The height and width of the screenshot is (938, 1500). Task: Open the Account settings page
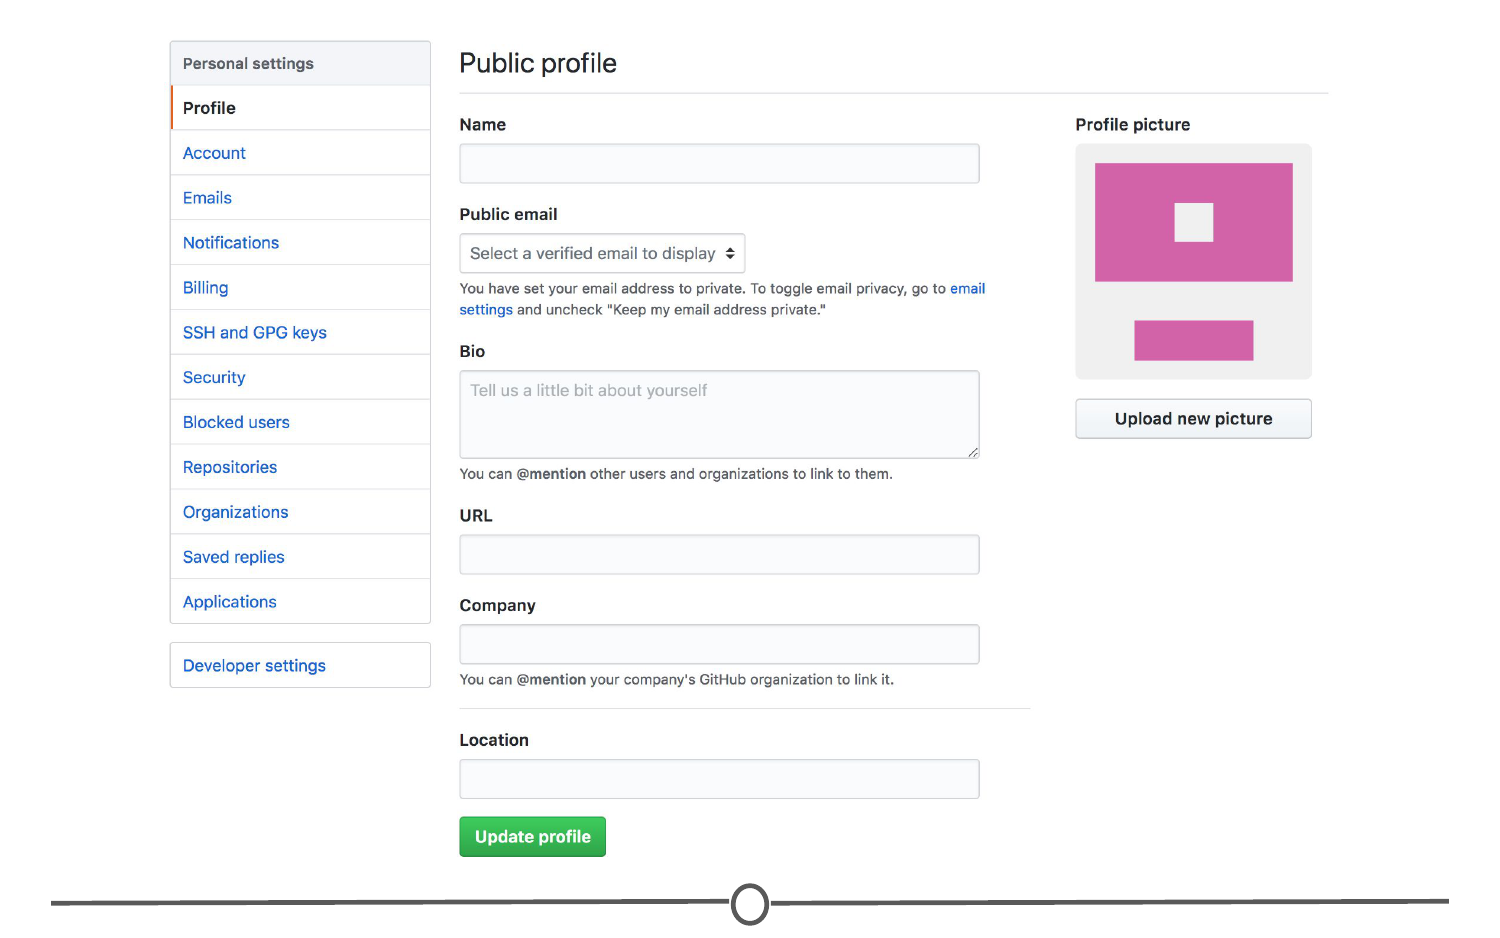pyautogui.click(x=214, y=153)
